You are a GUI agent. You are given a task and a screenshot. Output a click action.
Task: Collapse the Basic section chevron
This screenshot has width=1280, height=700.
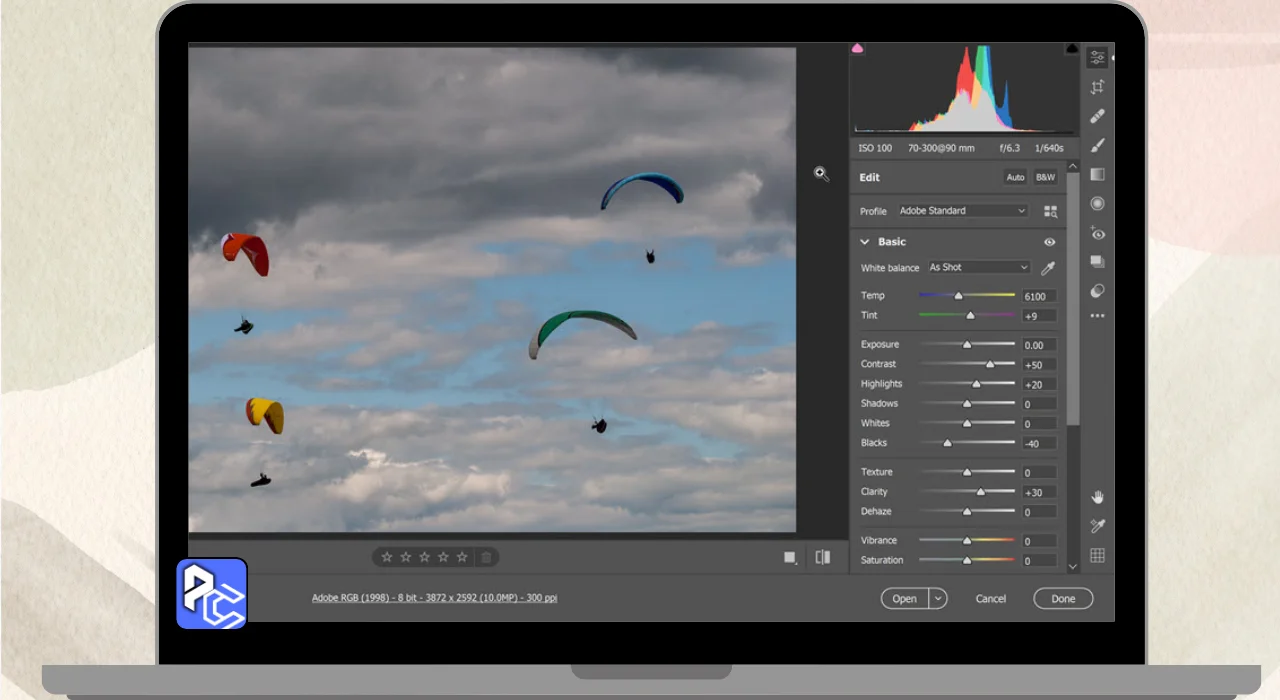point(865,242)
